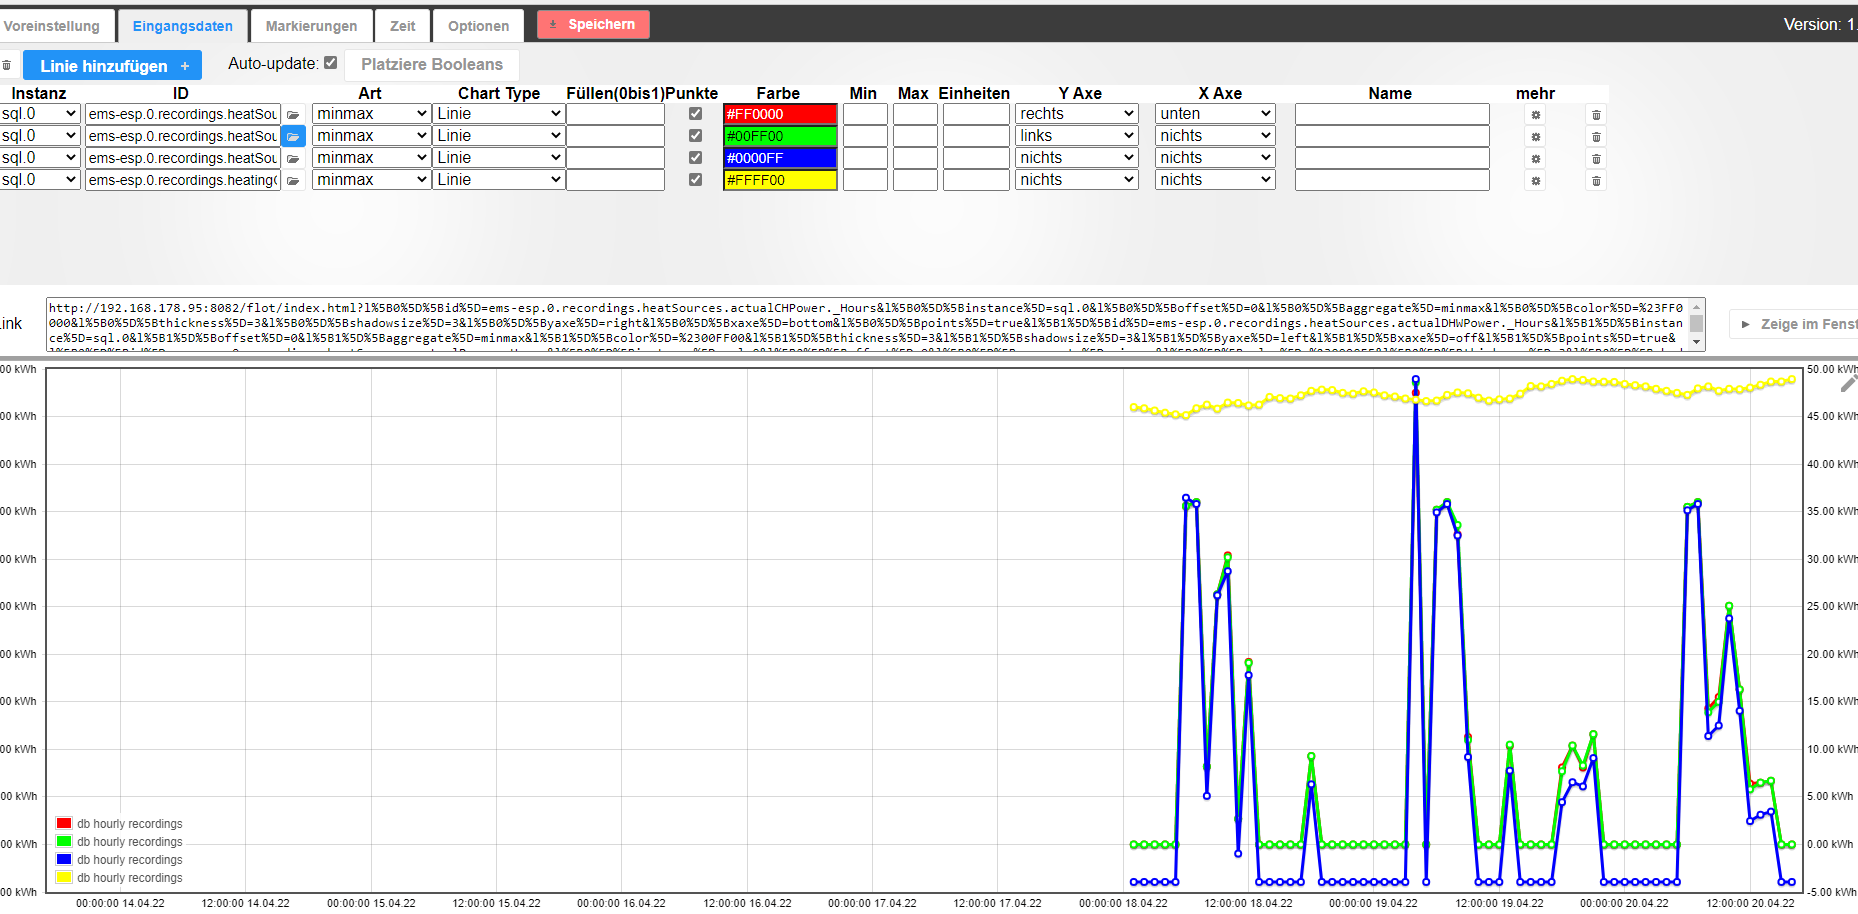1858x914 pixels.
Task: Click the blue #0000FF color field
Action: tap(780, 158)
